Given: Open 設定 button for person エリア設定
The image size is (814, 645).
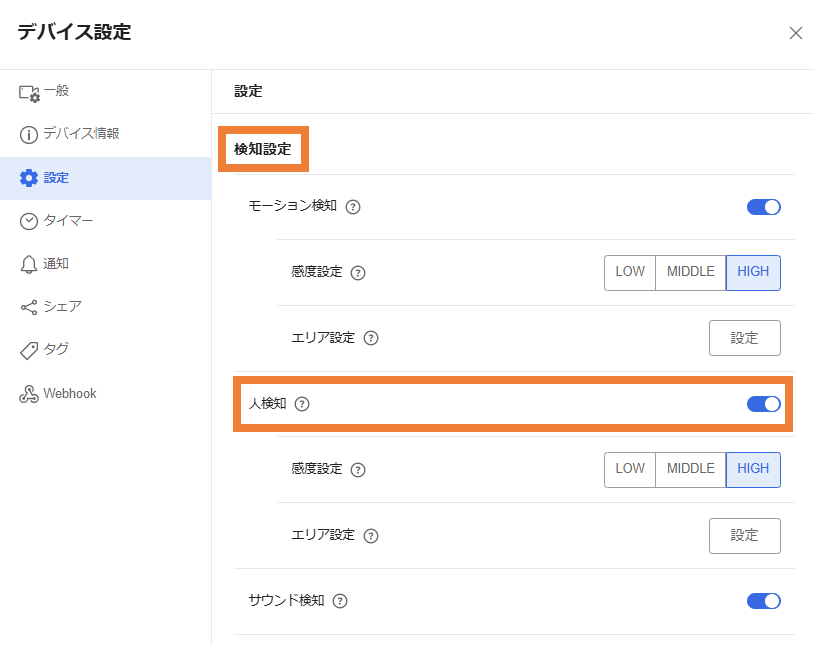Looking at the screenshot, I should [744, 535].
